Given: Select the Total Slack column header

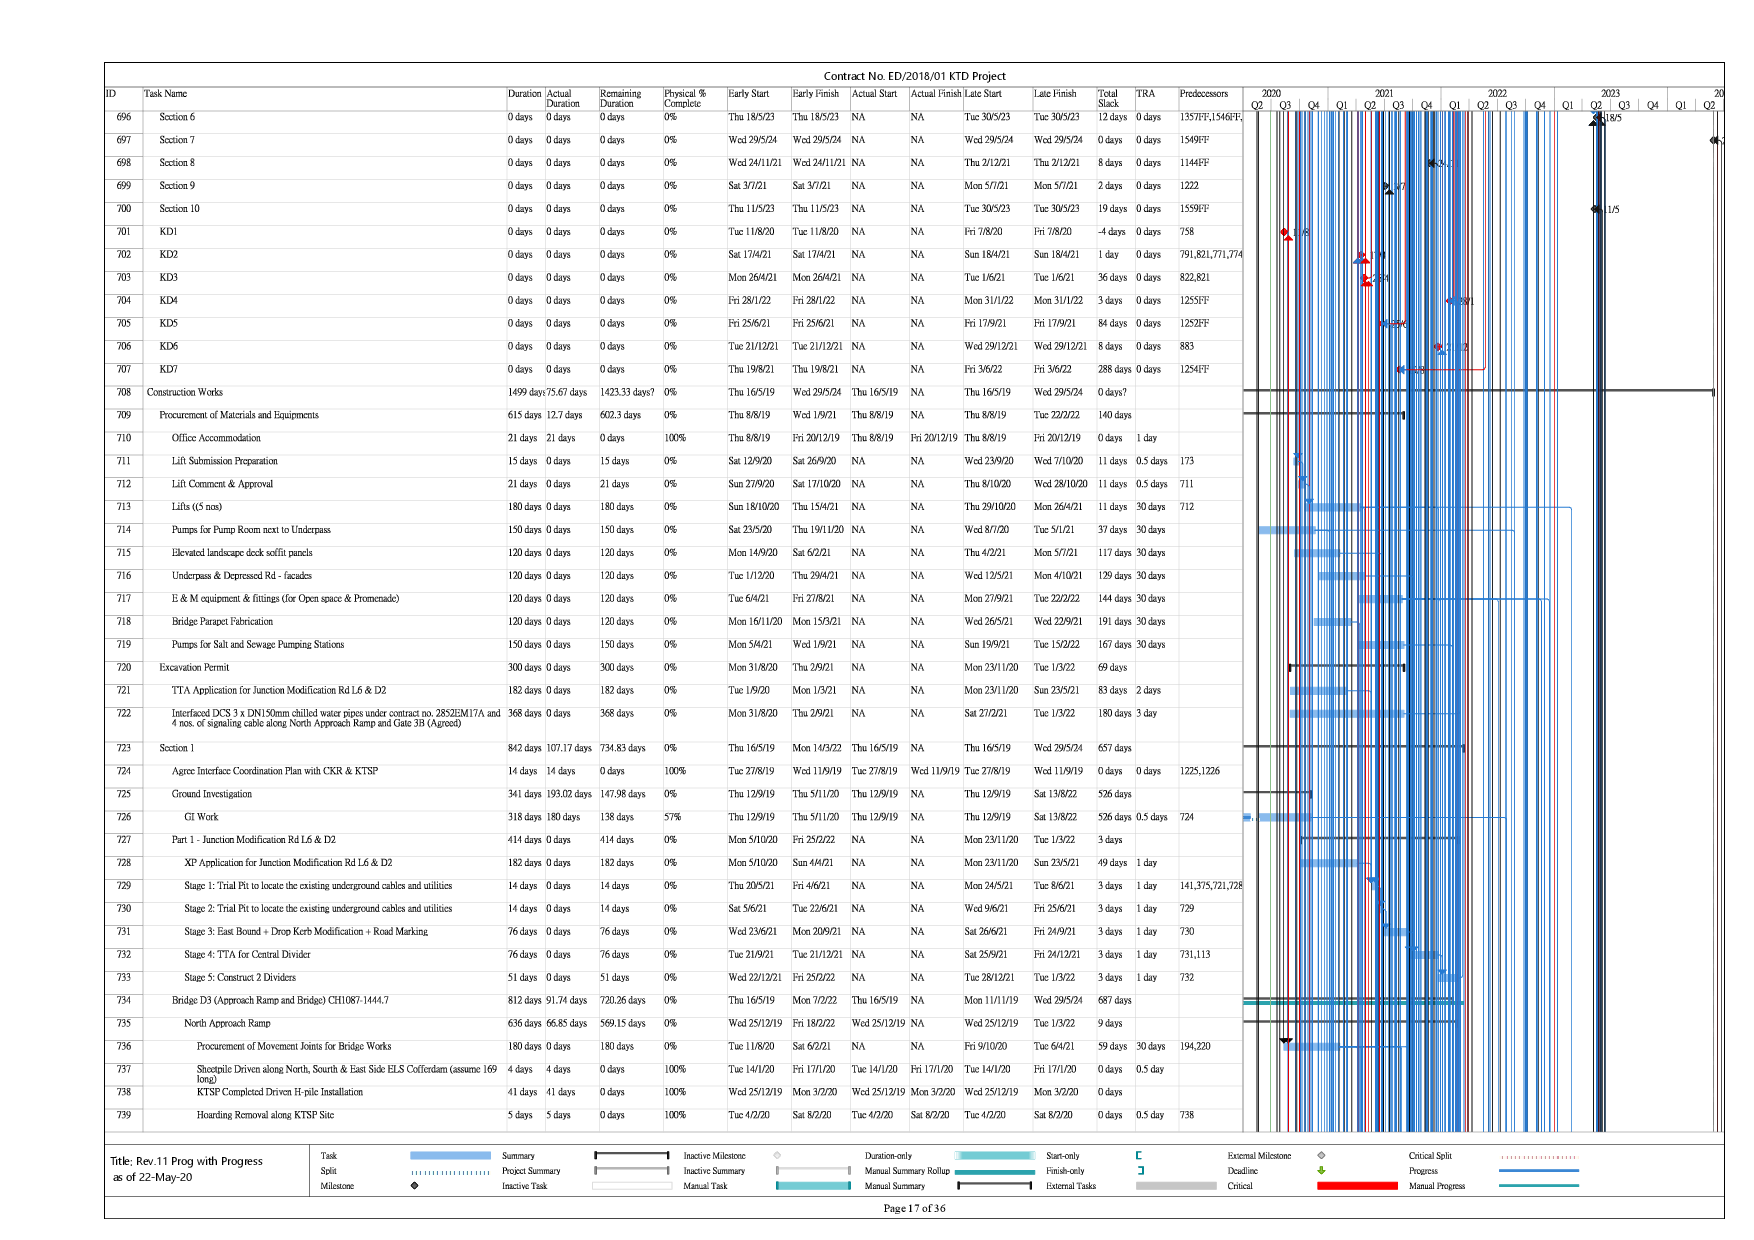Looking at the screenshot, I should (1108, 98).
